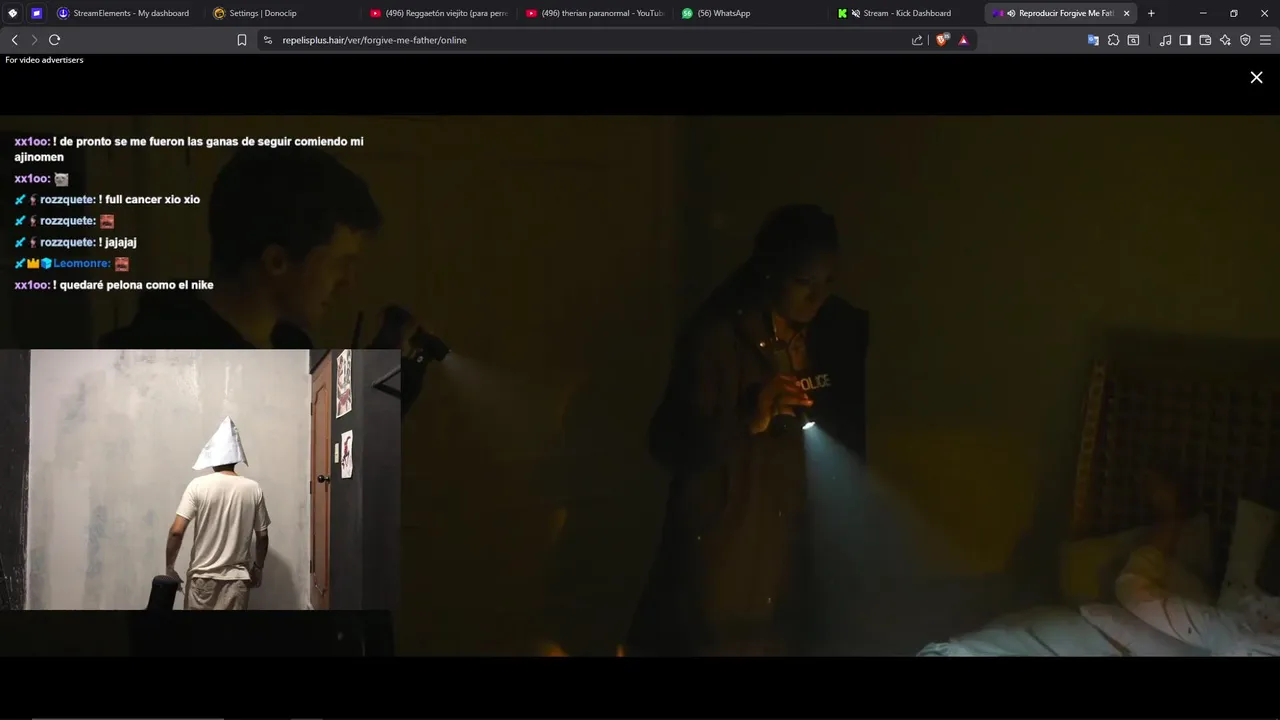Screen dimensions: 1280x720
Task: Click the purple pinned tab icon
Action: pos(37,13)
